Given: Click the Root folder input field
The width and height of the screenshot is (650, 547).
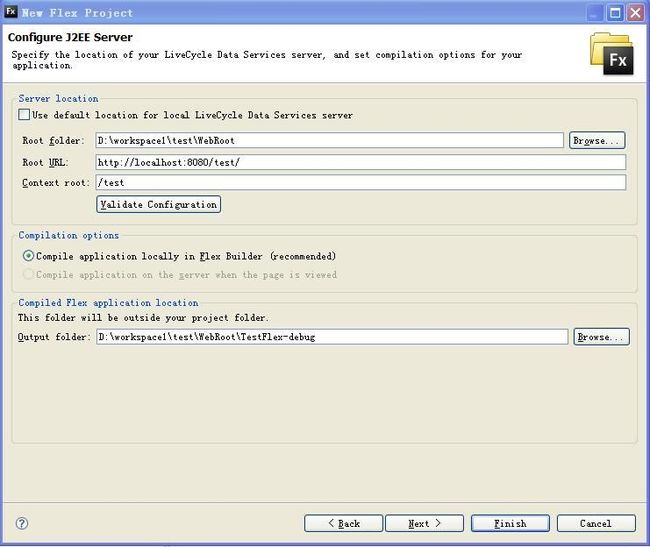Looking at the screenshot, I should click(330, 140).
